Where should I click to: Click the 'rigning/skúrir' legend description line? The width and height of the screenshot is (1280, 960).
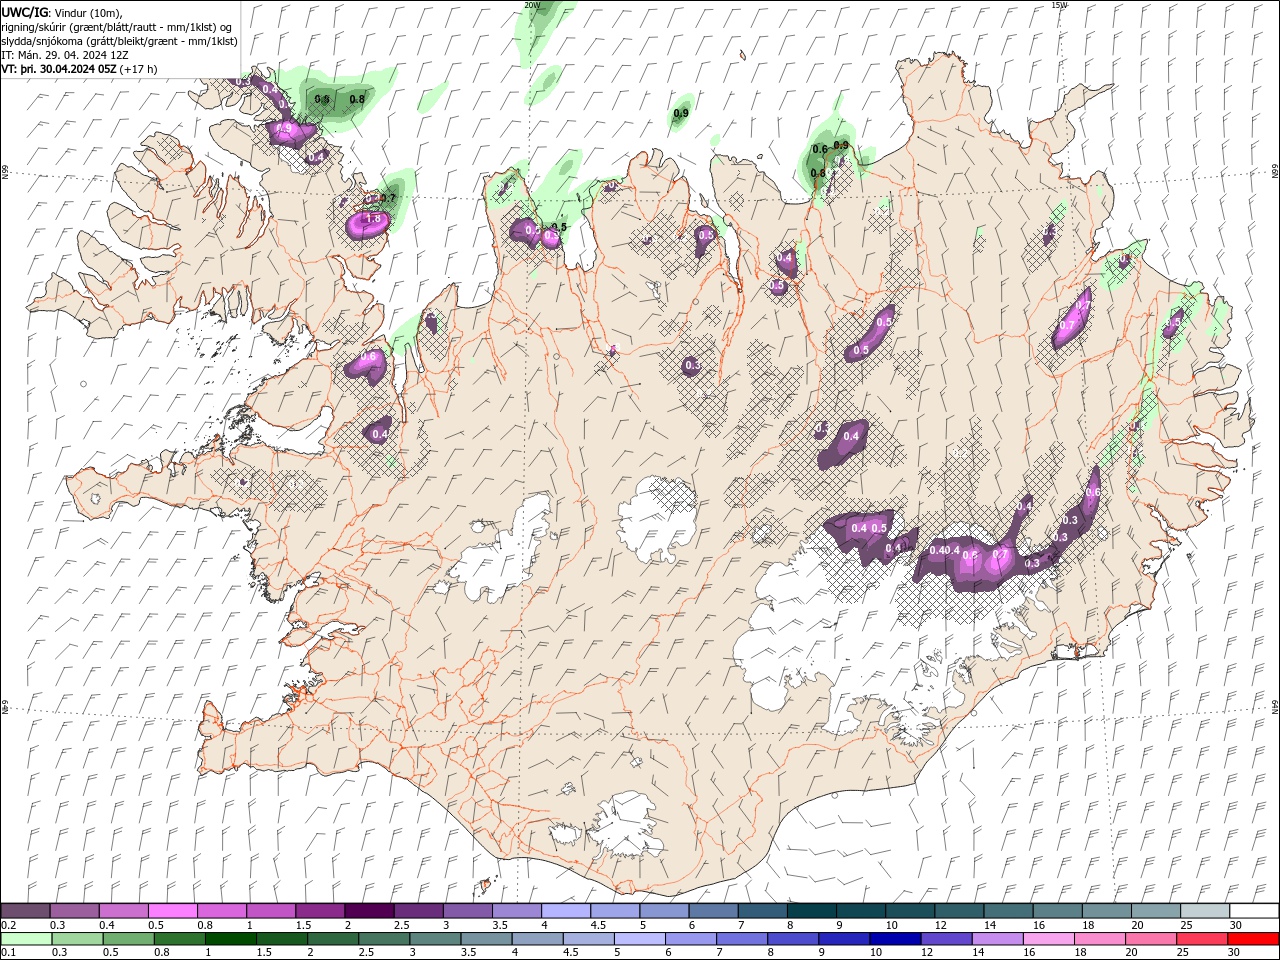118,27
